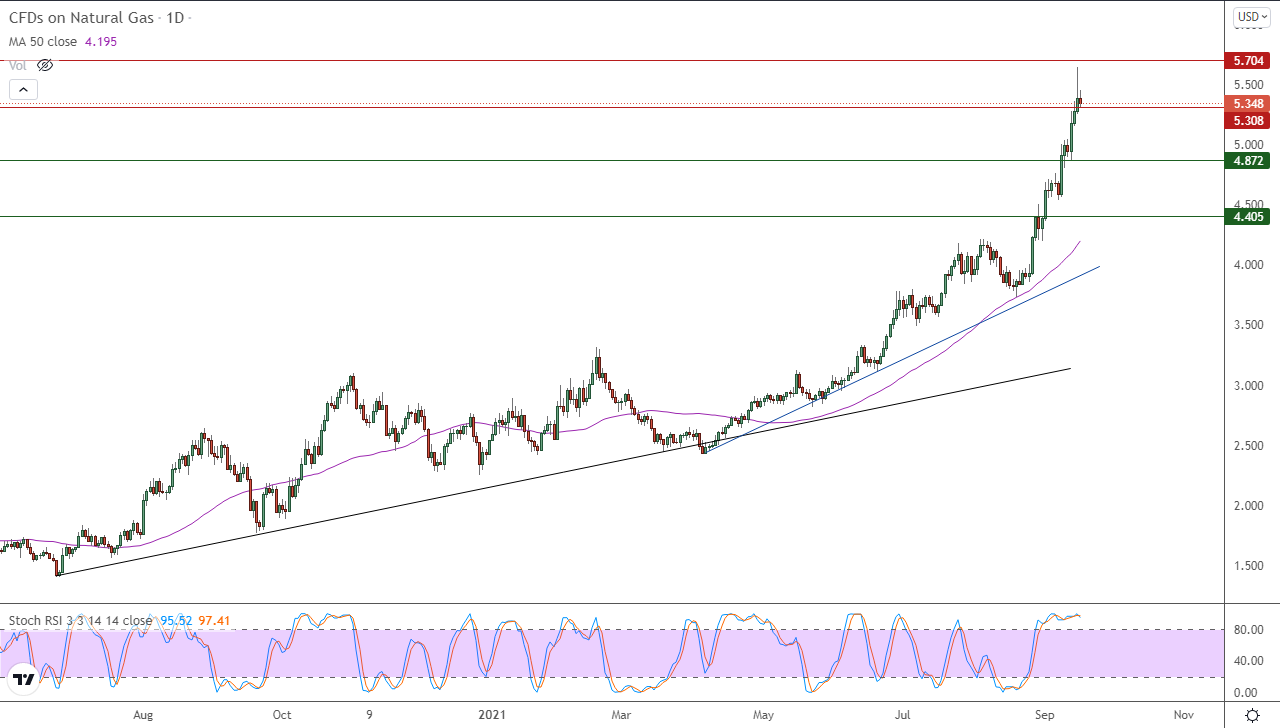Toggle the Vol indicator visibility eye
The width and height of the screenshot is (1280, 728).
[44, 65]
